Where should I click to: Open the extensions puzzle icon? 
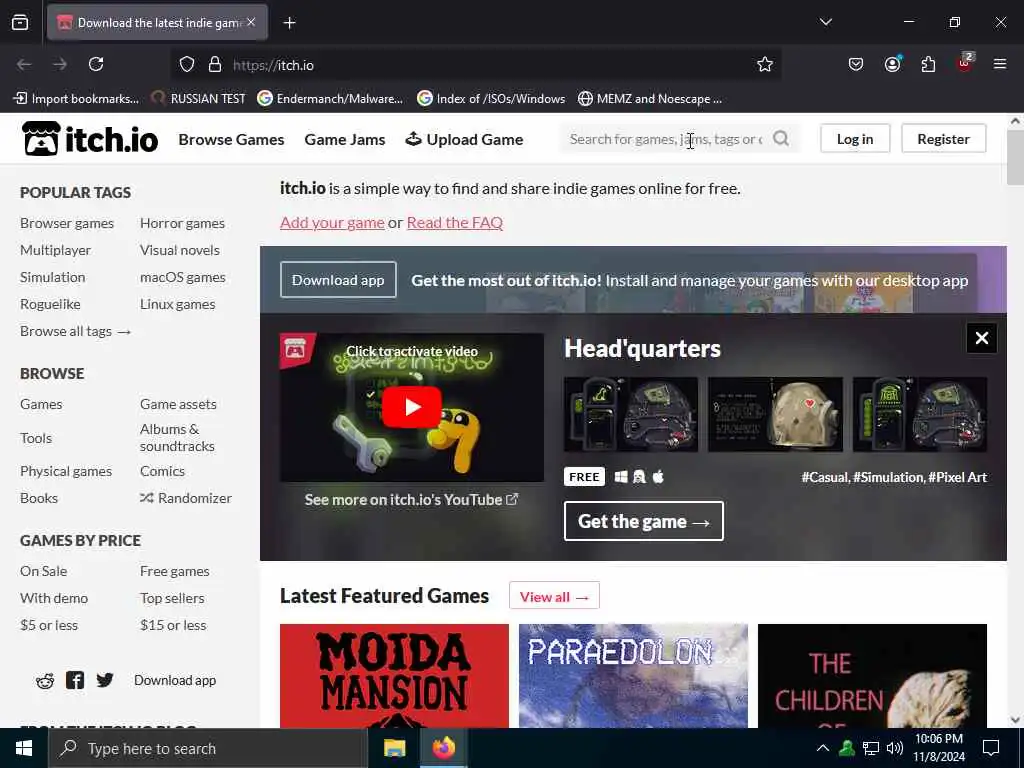pos(928,64)
